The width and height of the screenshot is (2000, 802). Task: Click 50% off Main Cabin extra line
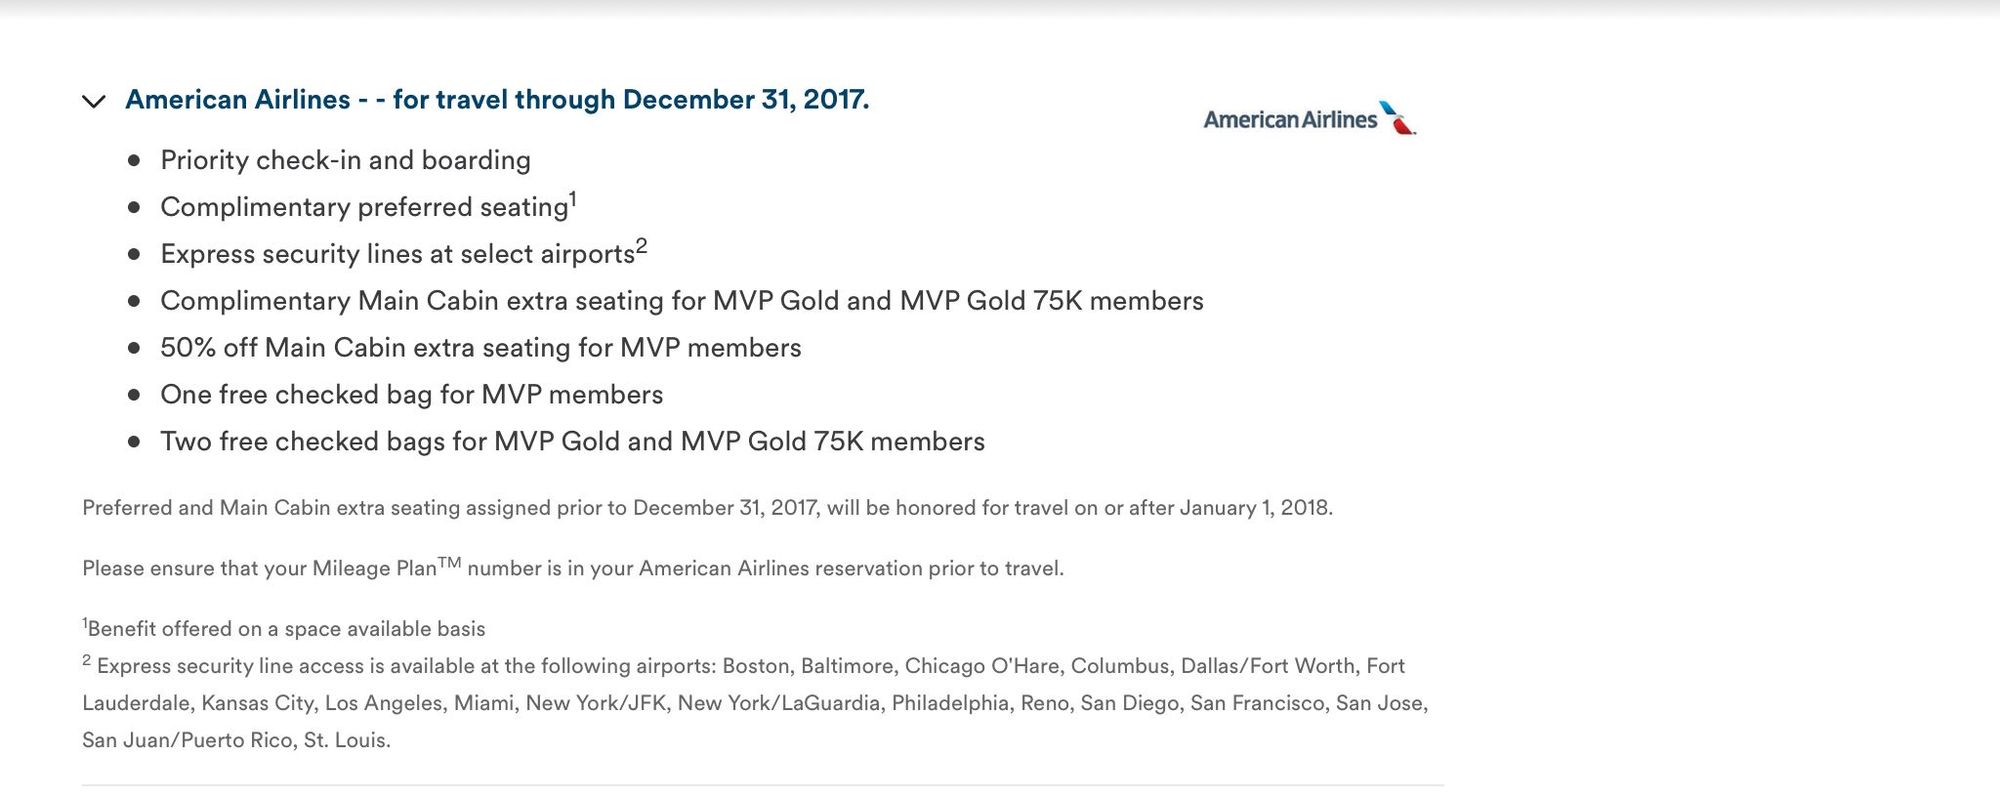(480, 348)
